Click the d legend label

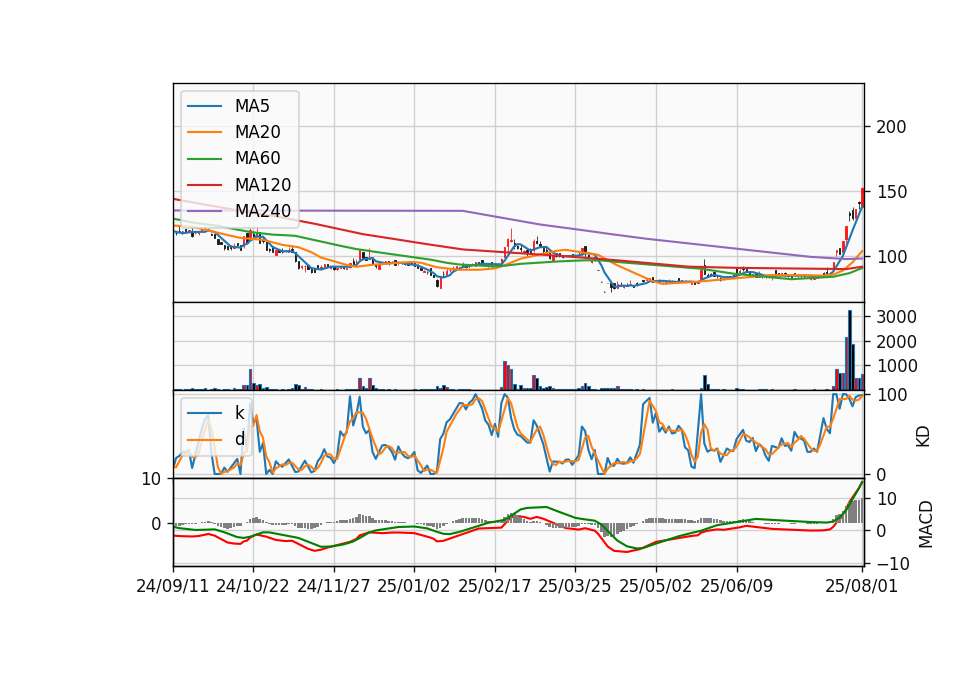[239, 439]
